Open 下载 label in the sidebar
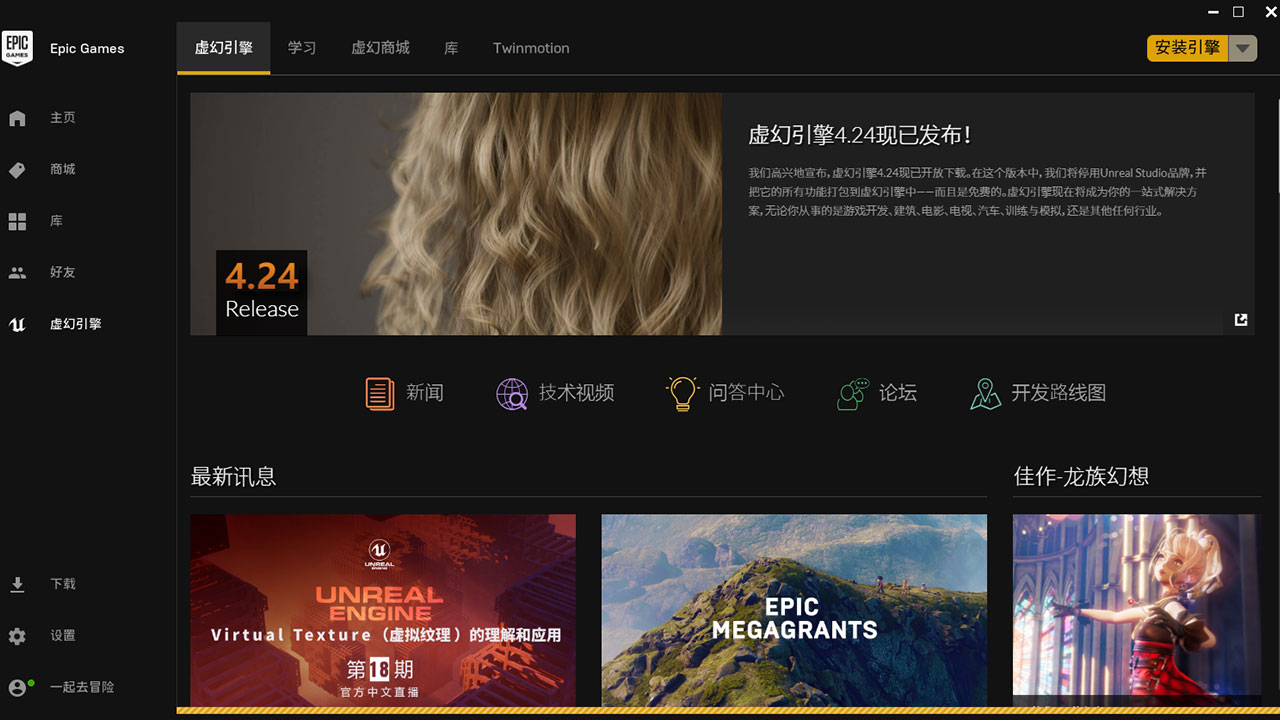This screenshot has height=720, width=1280. [63, 584]
